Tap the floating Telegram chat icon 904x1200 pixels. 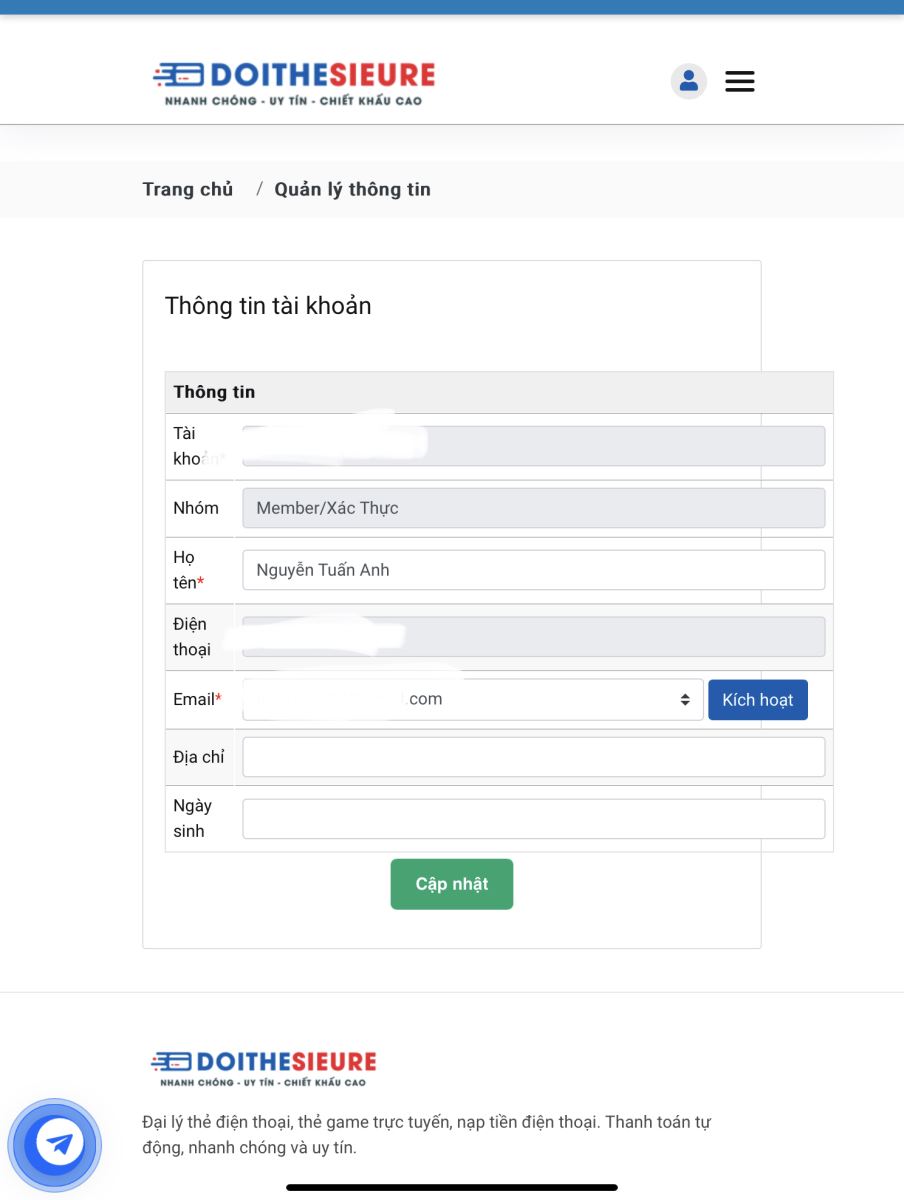(x=55, y=1144)
